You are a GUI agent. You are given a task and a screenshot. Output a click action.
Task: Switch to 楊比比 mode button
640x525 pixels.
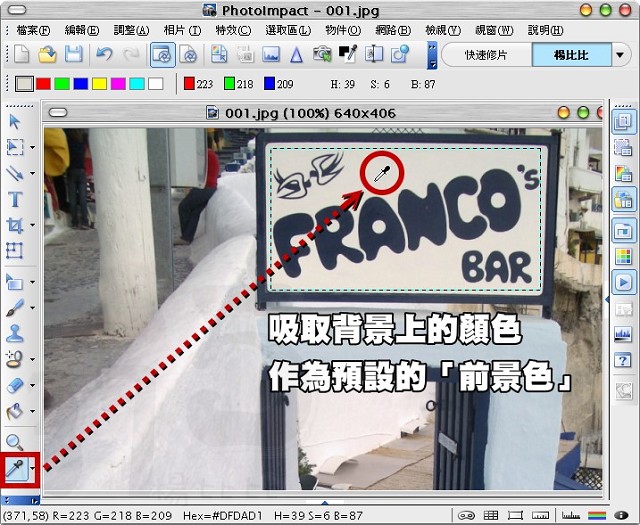pyautogui.click(x=571, y=55)
